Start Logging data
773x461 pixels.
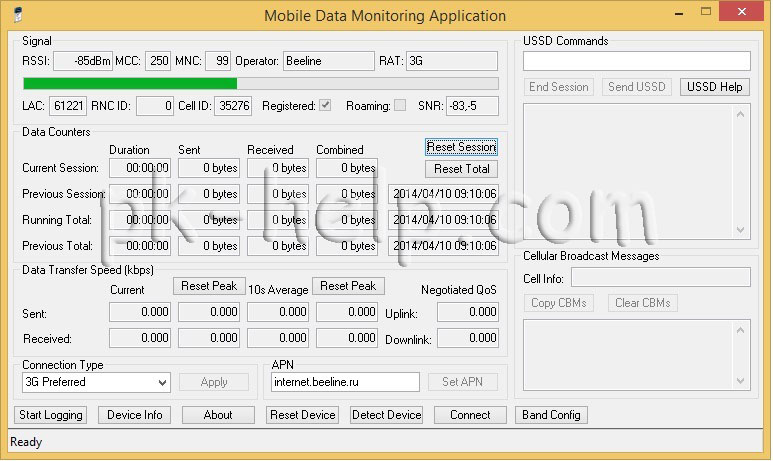[50, 415]
